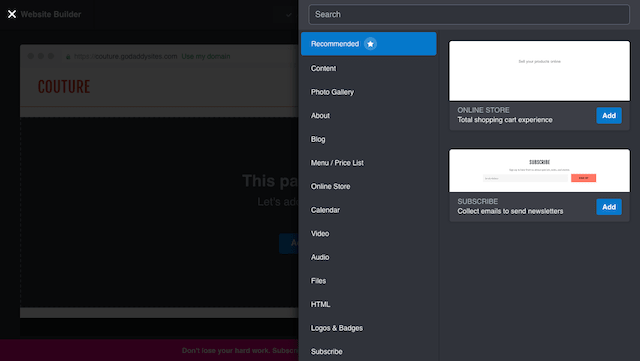Screen dimensions: 640x361
Task: Close the panel with the X icon
Action: tap(12, 14)
